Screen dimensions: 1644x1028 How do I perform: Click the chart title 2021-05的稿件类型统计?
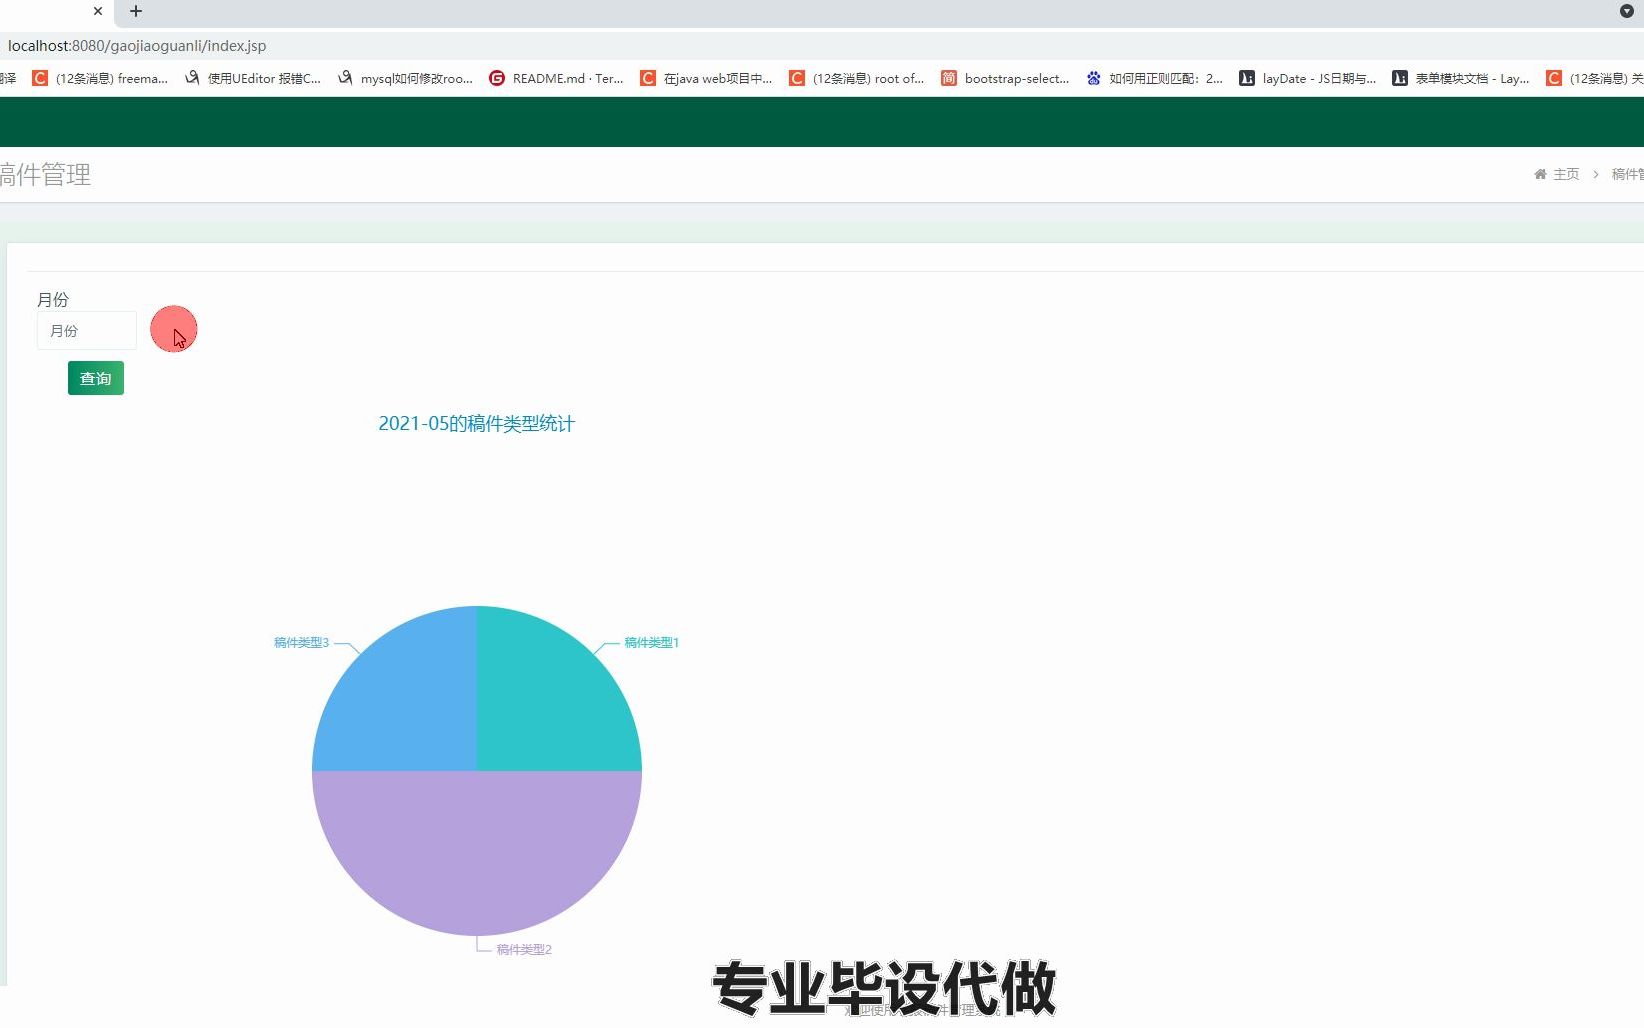tap(477, 424)
